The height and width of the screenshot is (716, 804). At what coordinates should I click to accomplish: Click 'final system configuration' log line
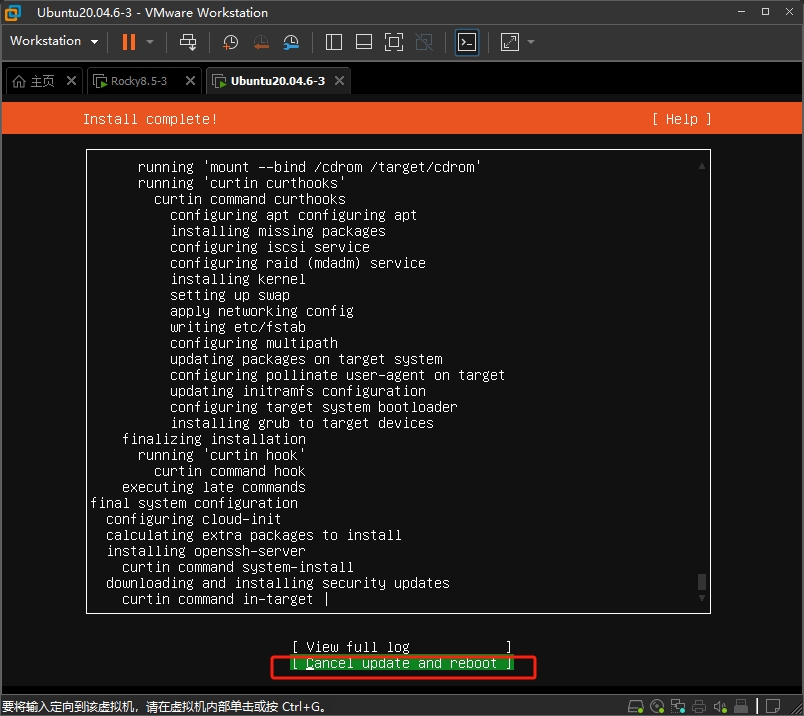point(194,503)
